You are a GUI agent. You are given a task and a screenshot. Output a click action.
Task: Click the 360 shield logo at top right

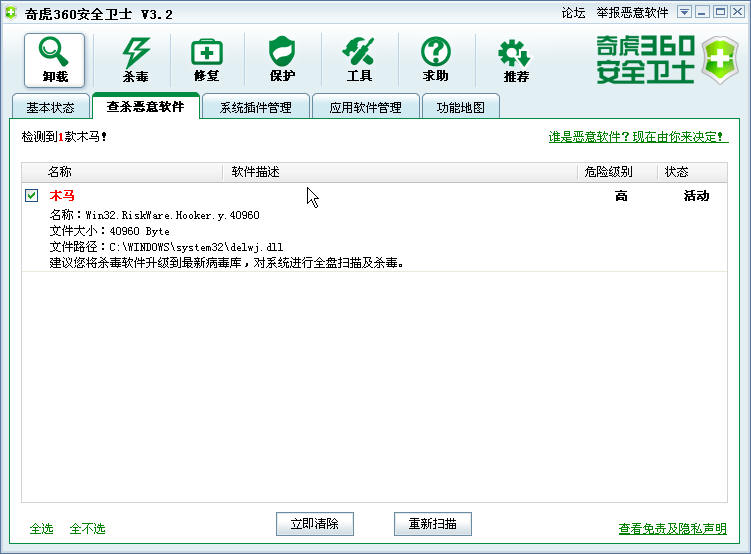tap(720, 60)
